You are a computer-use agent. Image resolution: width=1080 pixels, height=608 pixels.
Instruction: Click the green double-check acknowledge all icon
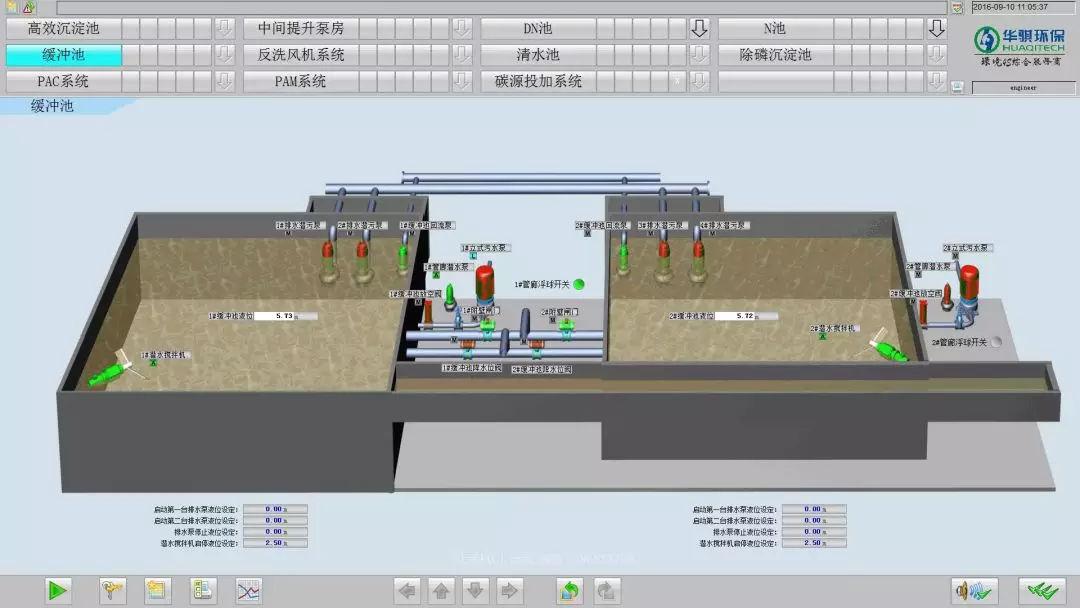pyautogui.click(x=1043, y=591)
